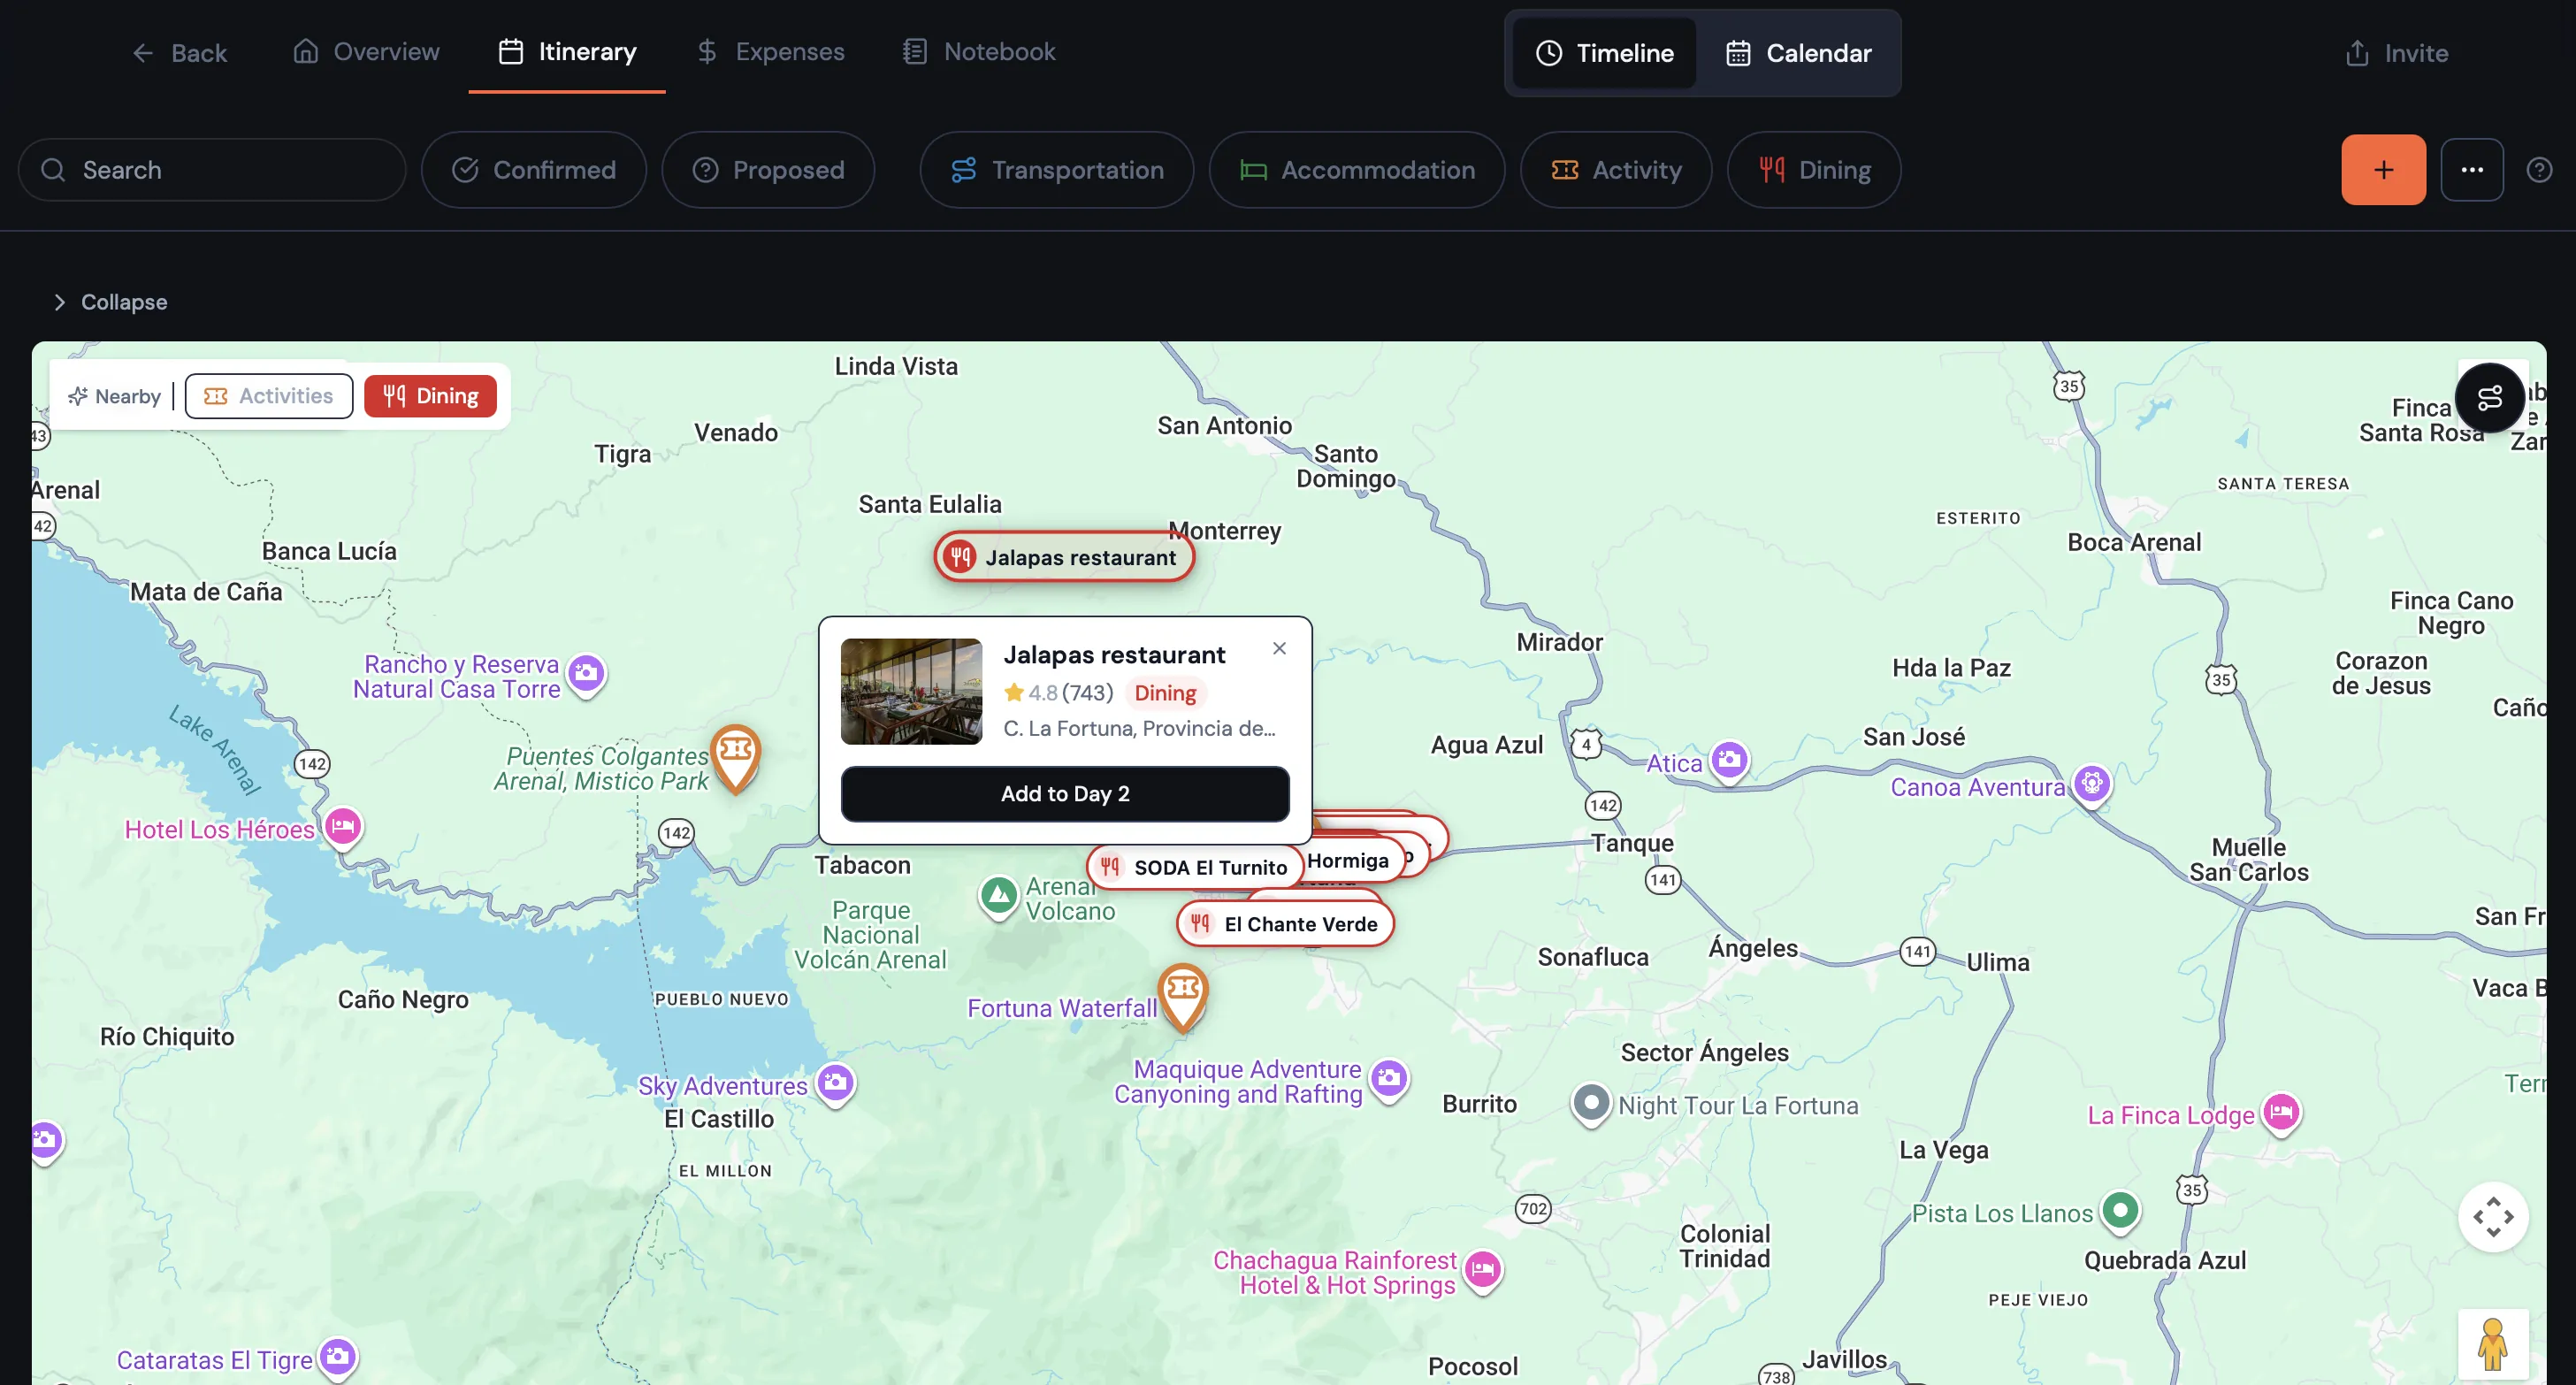Select the El Chante Verde dining pin

pyautogui.click(x=1285, y=924)
